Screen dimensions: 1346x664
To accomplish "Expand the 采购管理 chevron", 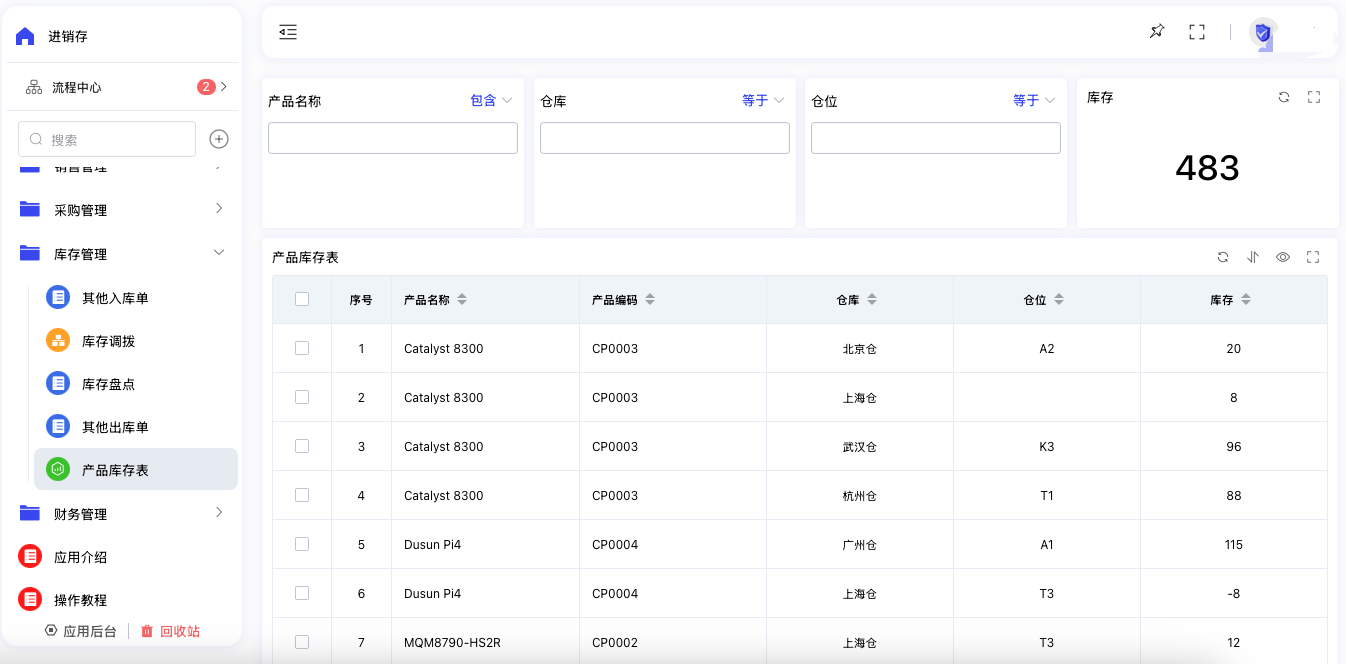I will (219, 208).
